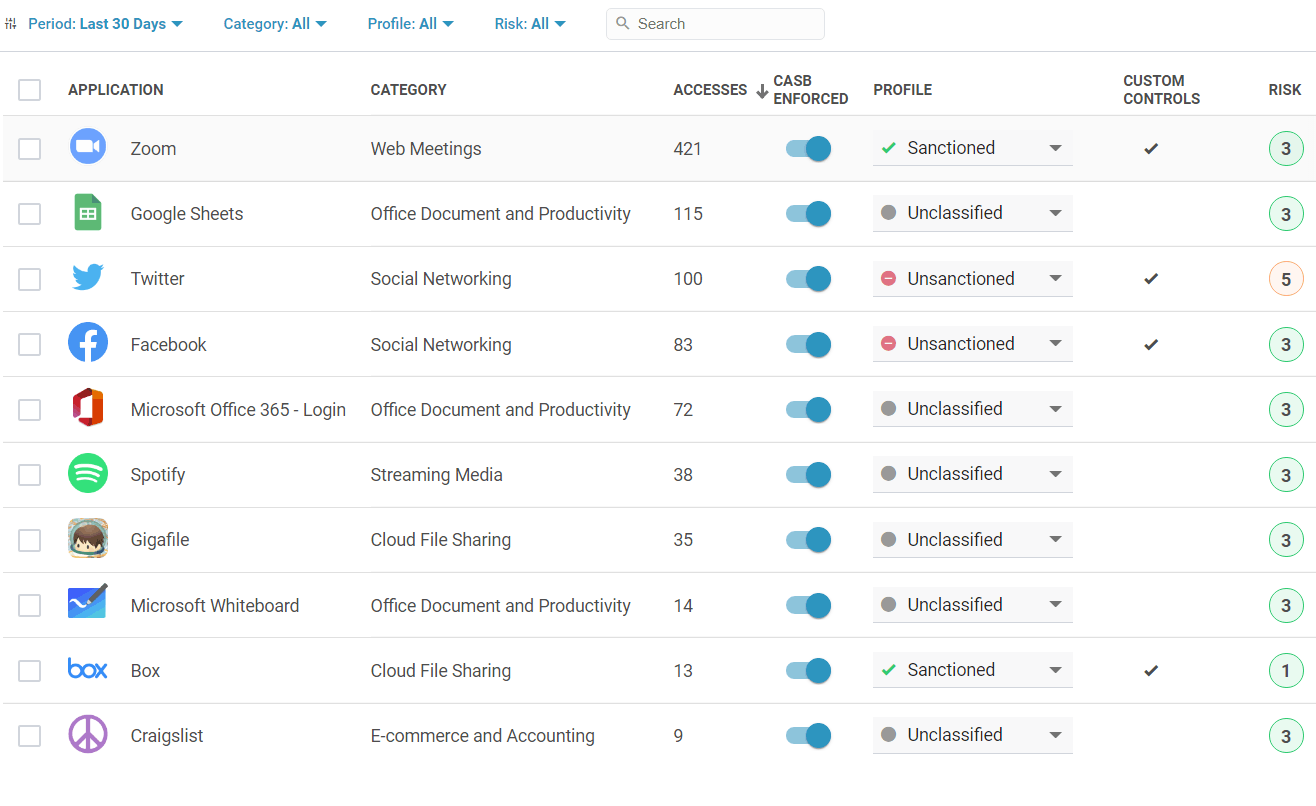Check the Zoom row checkbox
Viewport: 1316px width, 806px height.
30,149
